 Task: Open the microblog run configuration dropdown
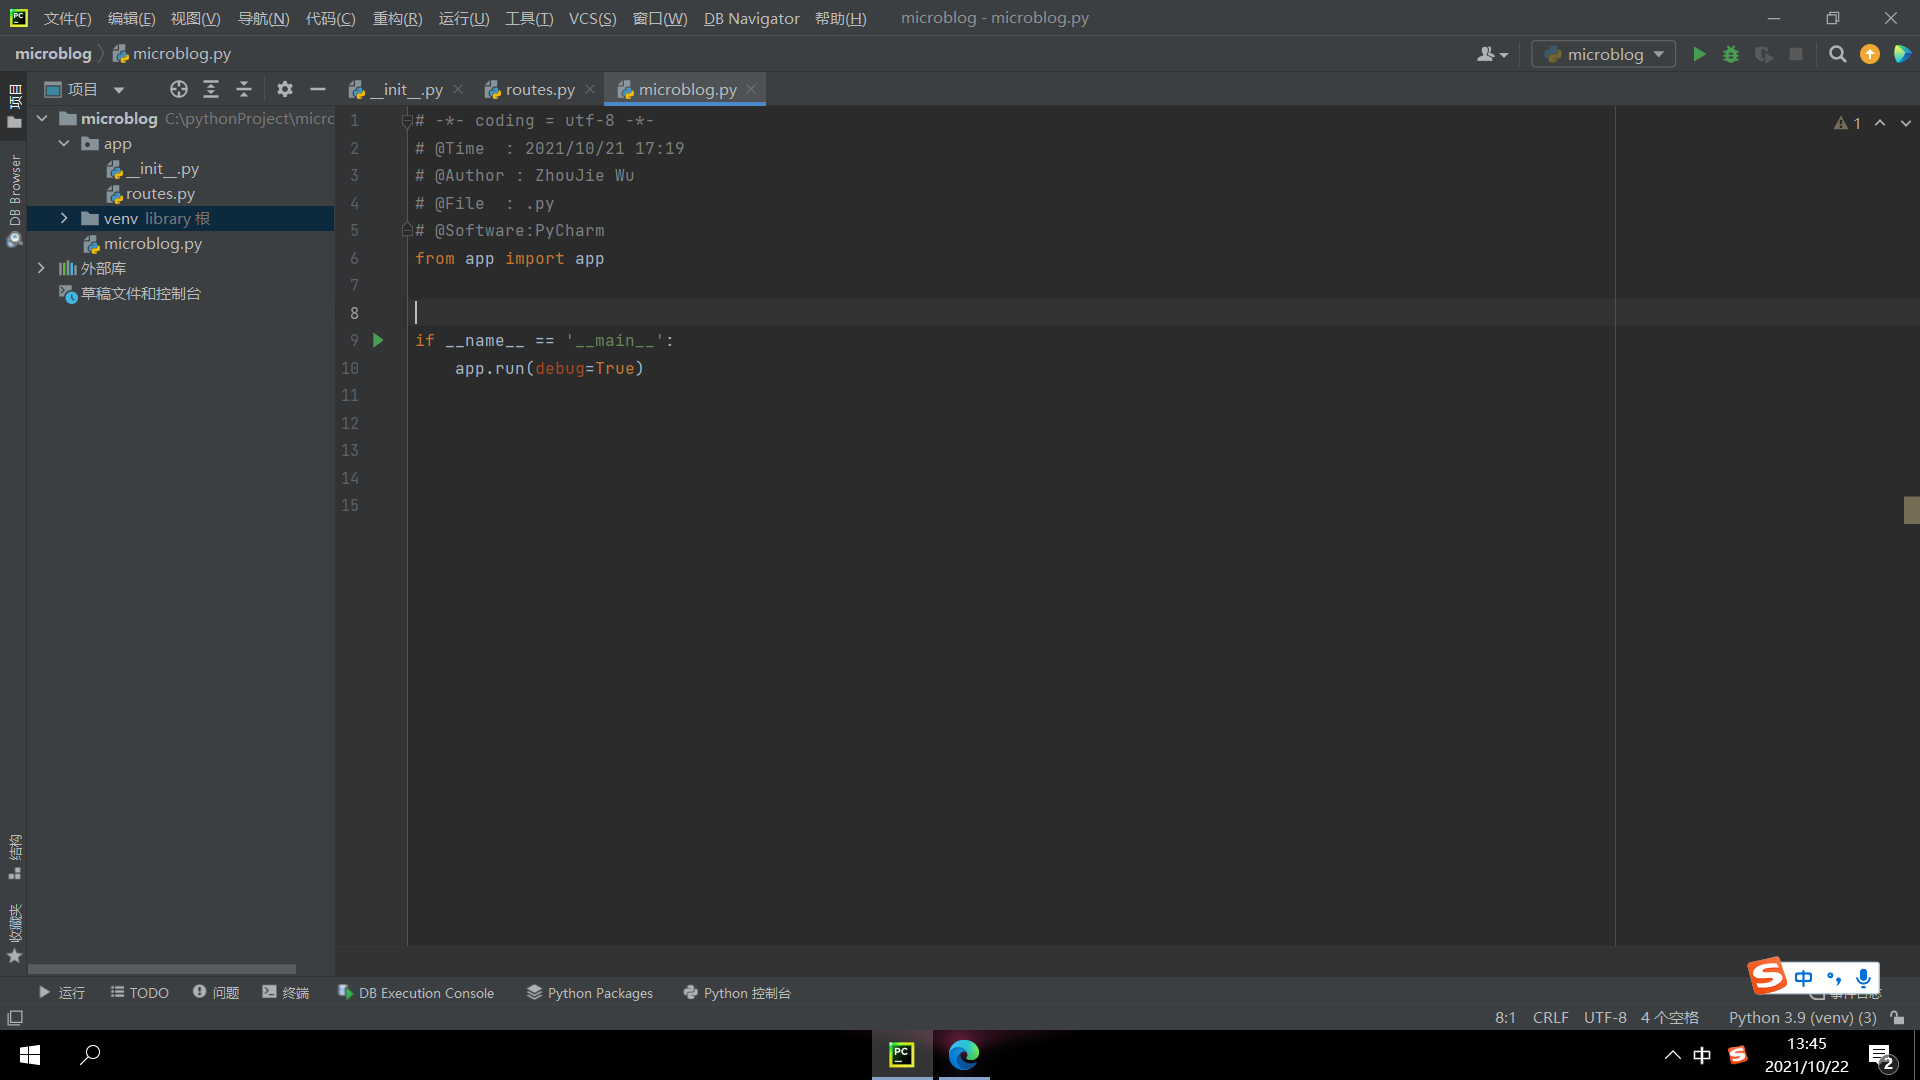(x=1604, y=55)
